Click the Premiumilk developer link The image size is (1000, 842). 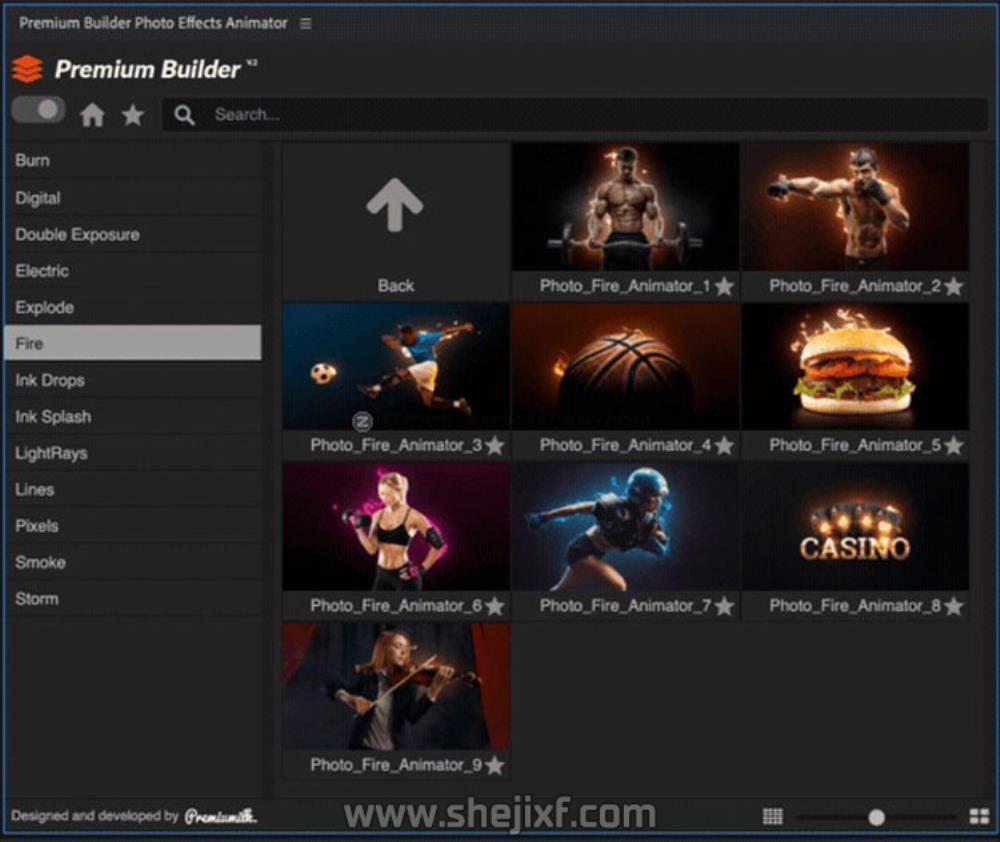[x=220, y=817]
